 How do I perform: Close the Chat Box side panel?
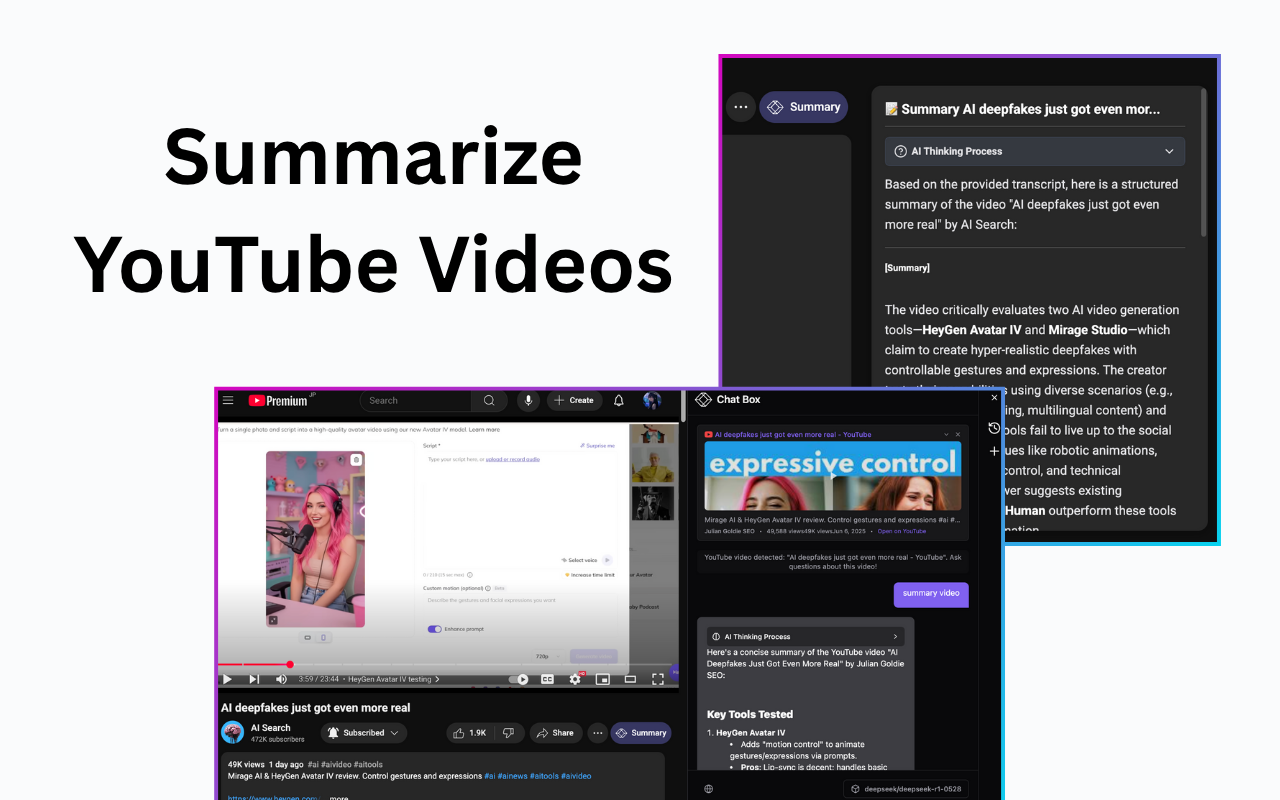(x=994, y=397)
